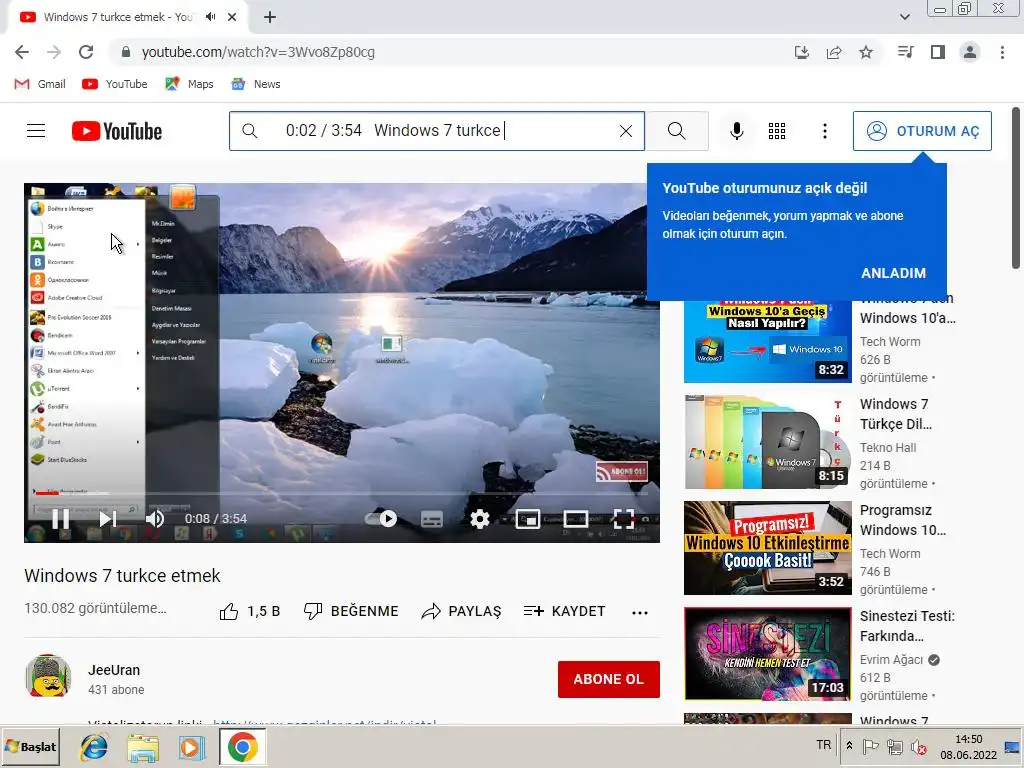Dislike the video with BEĞENME
Screen dimensions: 1024x768
(x=351, y=612)
